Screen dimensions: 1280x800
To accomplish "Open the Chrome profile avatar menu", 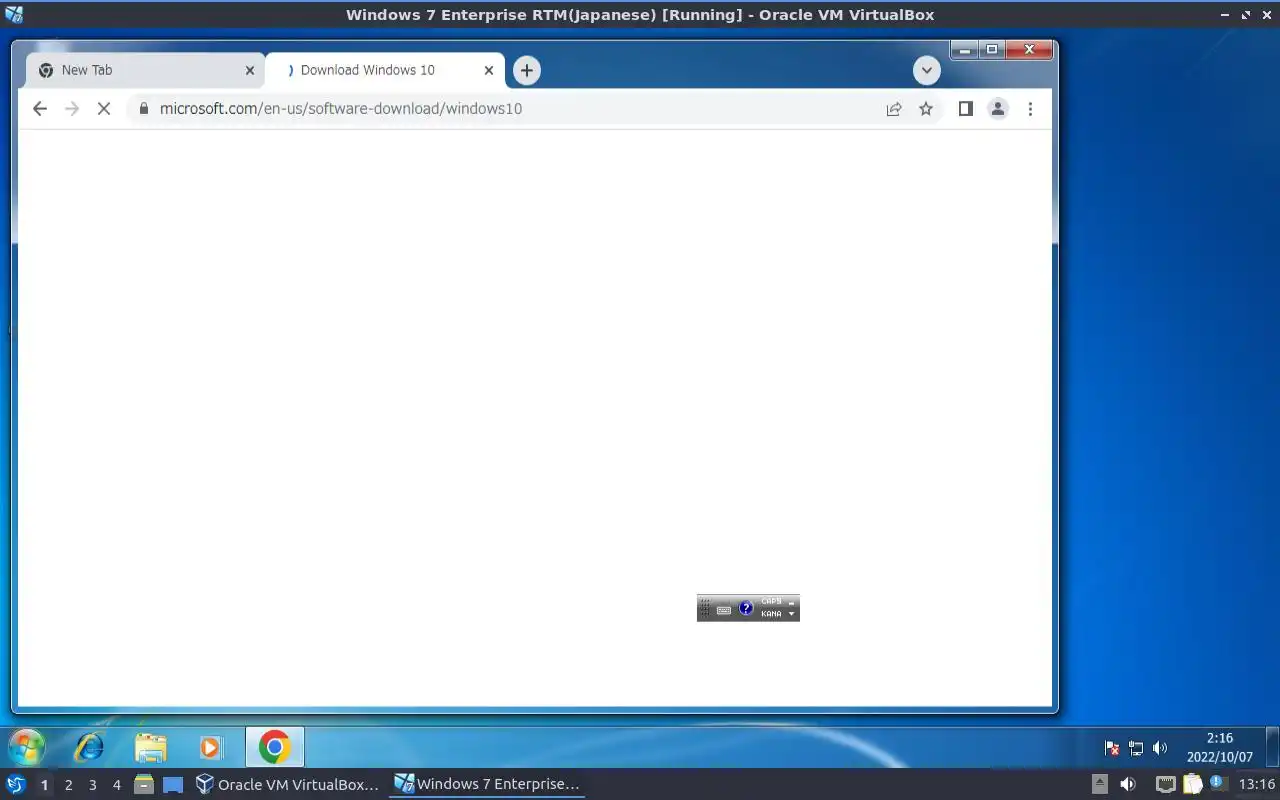I will (997, 109).
